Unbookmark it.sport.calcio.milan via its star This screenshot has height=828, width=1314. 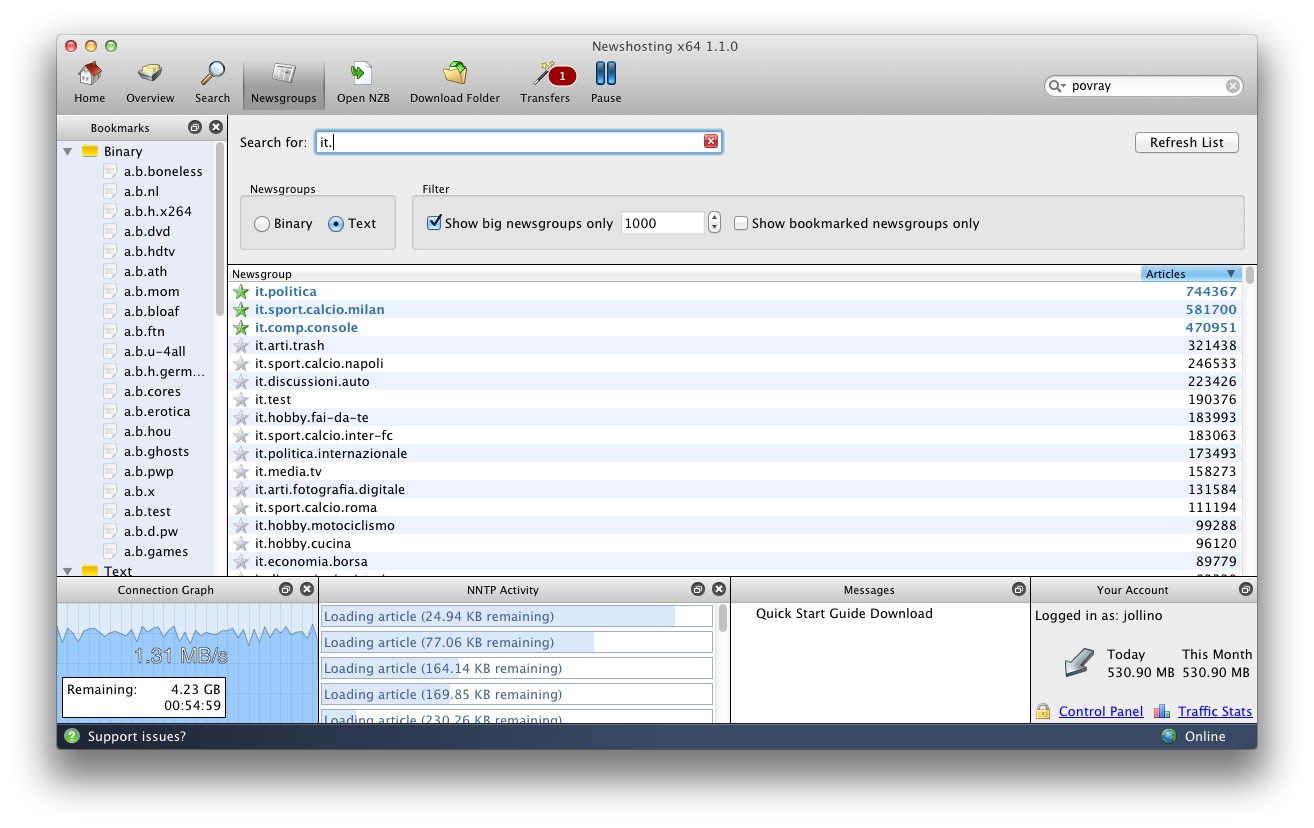tap(241, 310)
